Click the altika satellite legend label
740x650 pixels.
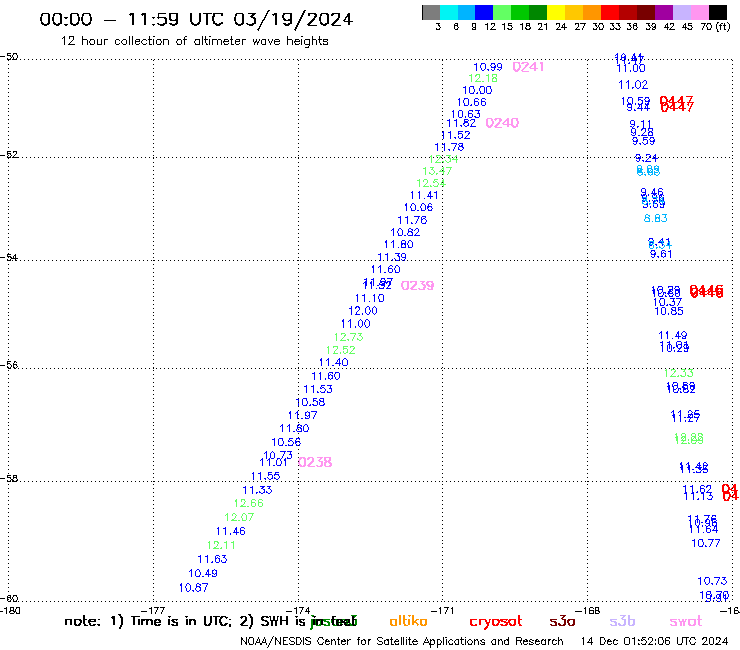(x=408, y=621)
